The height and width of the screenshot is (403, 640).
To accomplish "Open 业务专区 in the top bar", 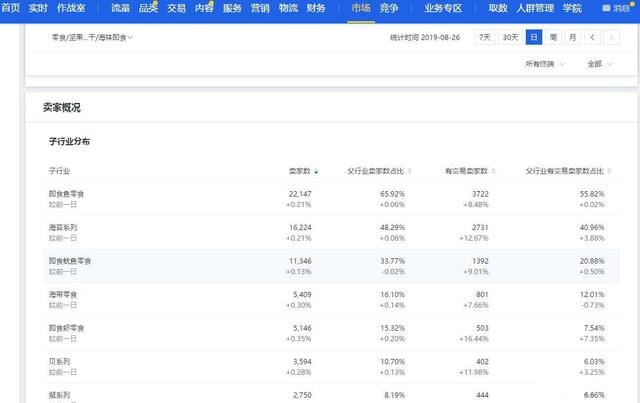I will click(443, 8).
